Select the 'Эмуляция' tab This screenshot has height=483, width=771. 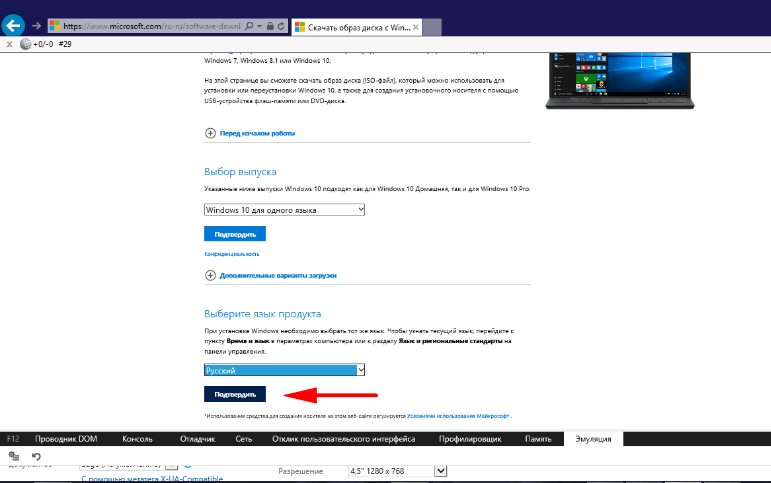click(x=593, y=439)
